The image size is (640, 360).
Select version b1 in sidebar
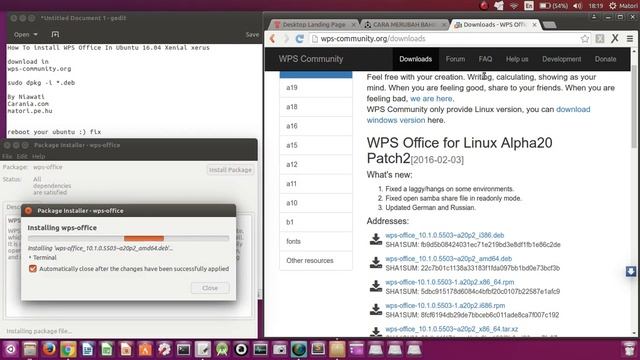(316, 222)
